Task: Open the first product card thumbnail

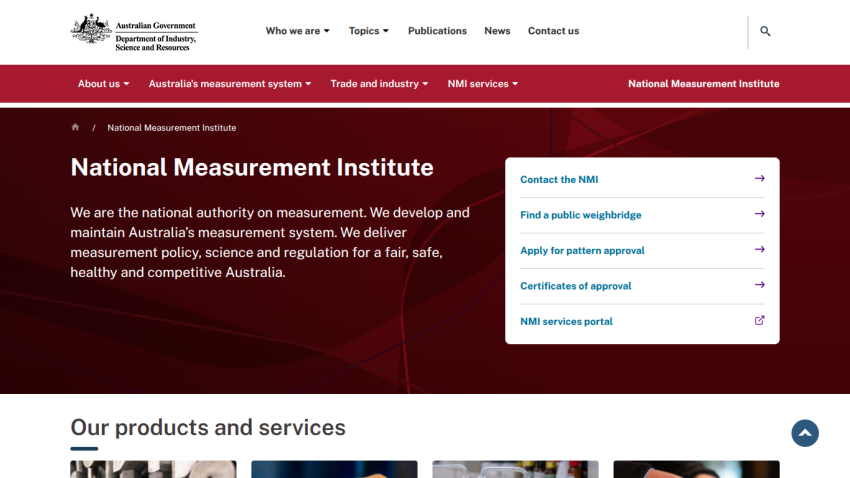Action: pyautogui.click(x=153, y=469)
